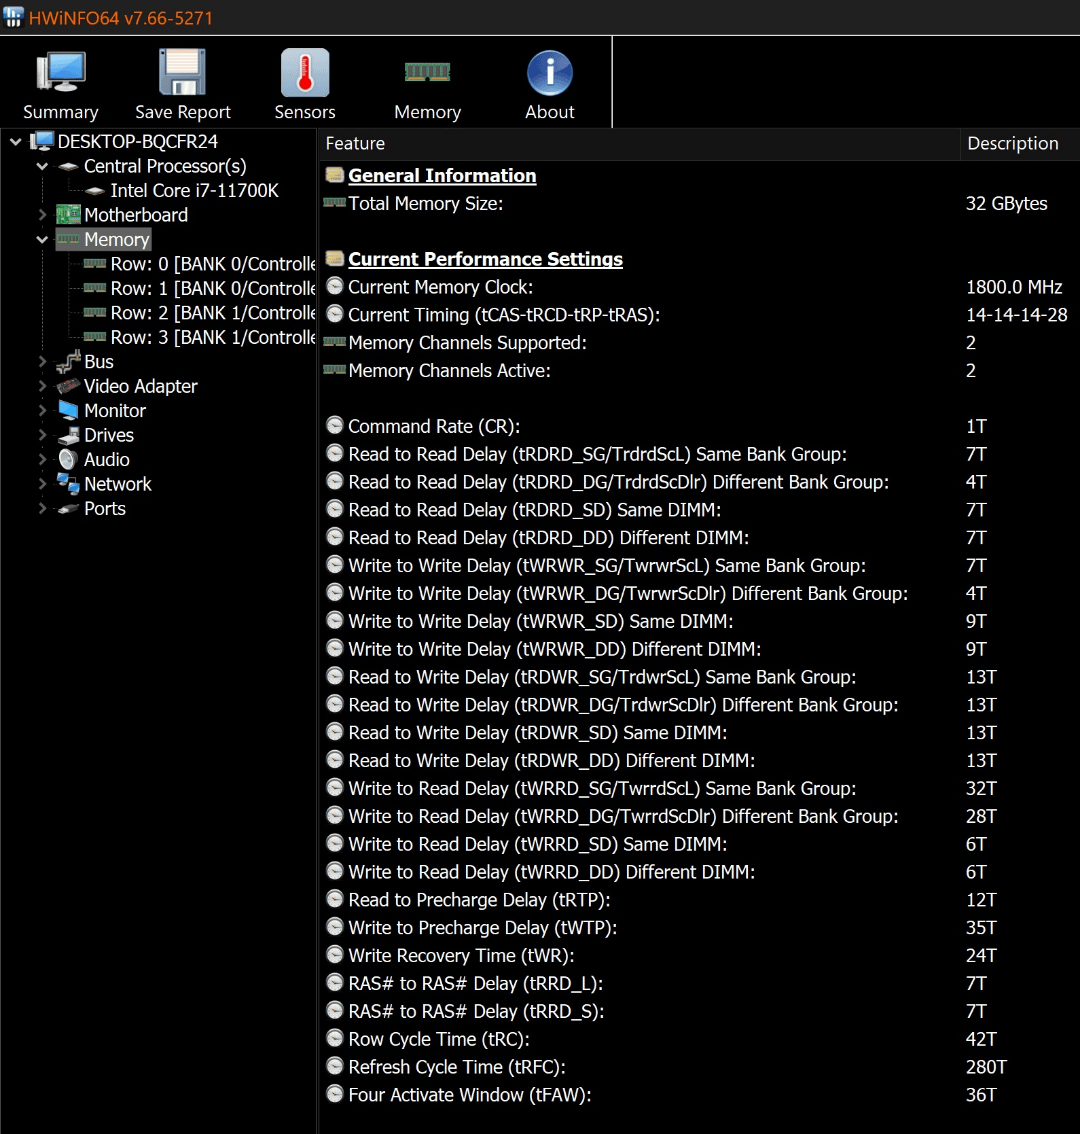Select Row: 0 [BANK 0/Controller memory entry
The height and width of the screenshot is (1134, 1080).
pos(213,264)
